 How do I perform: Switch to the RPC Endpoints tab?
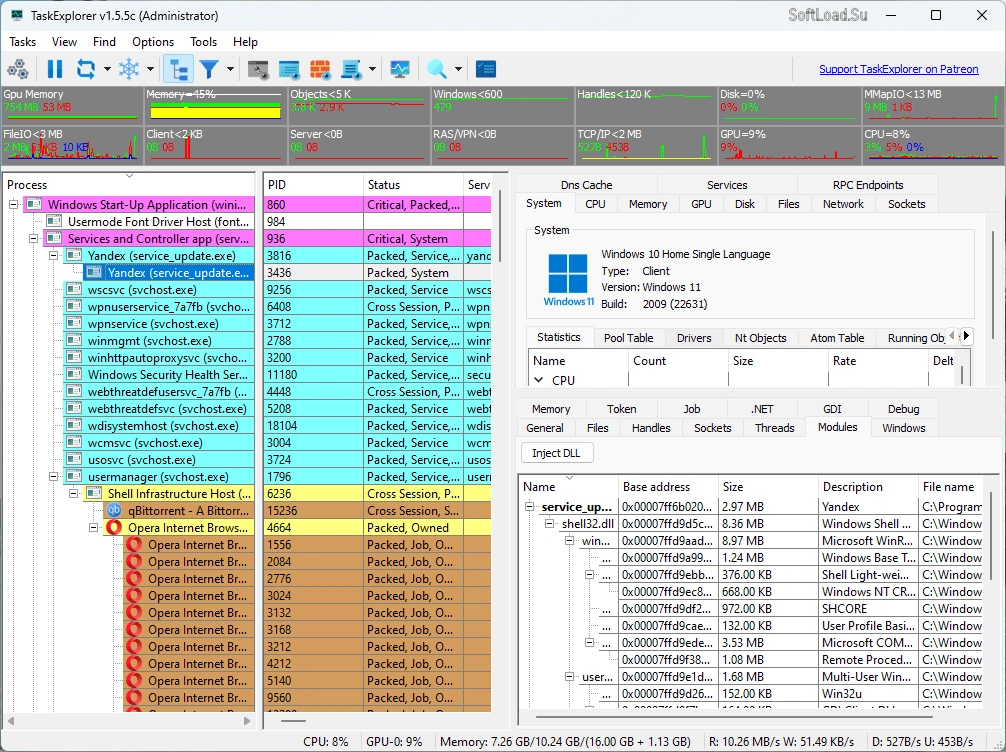click(x=867, y=185)
